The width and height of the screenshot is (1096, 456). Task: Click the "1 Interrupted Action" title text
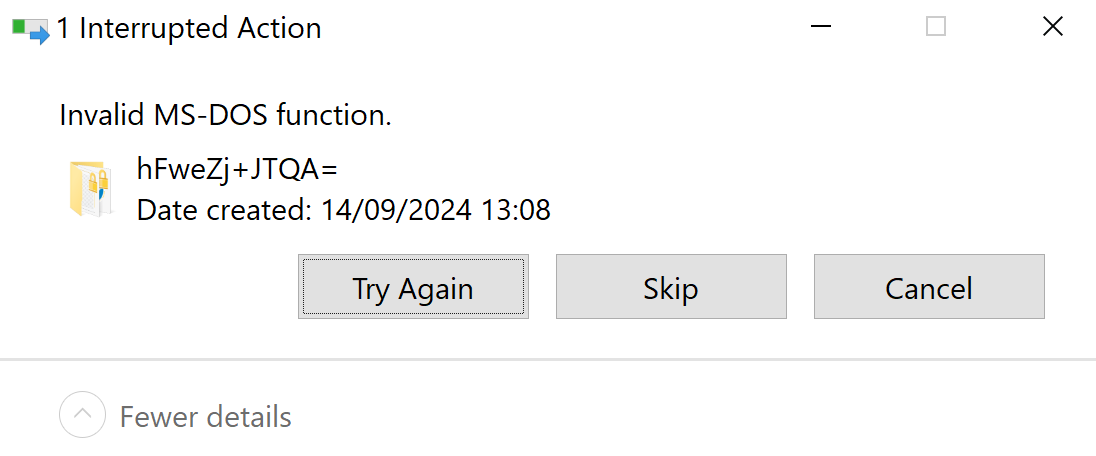(189, 29)
